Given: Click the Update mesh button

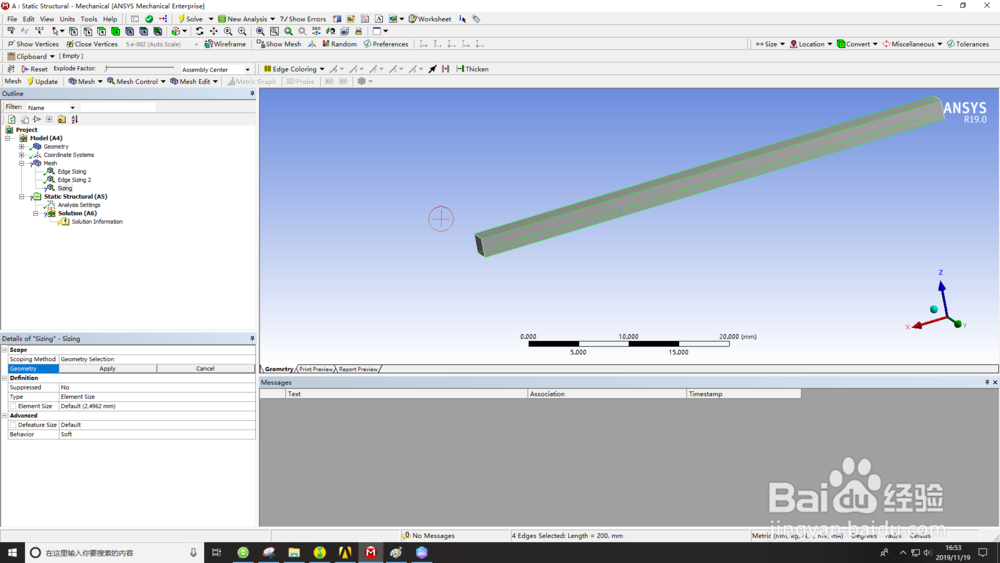Looking at the screenshot, I should point(42,82).
